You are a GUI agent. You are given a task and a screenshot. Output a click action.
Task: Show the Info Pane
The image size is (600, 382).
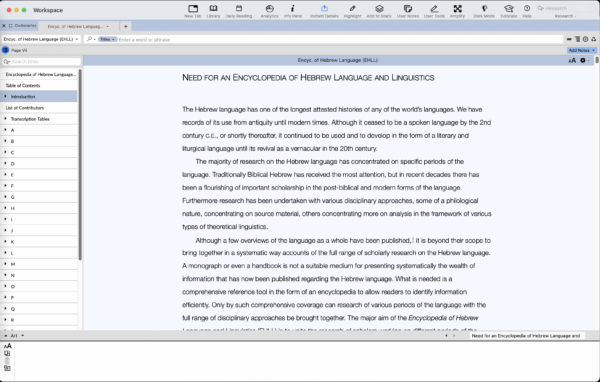293,11
